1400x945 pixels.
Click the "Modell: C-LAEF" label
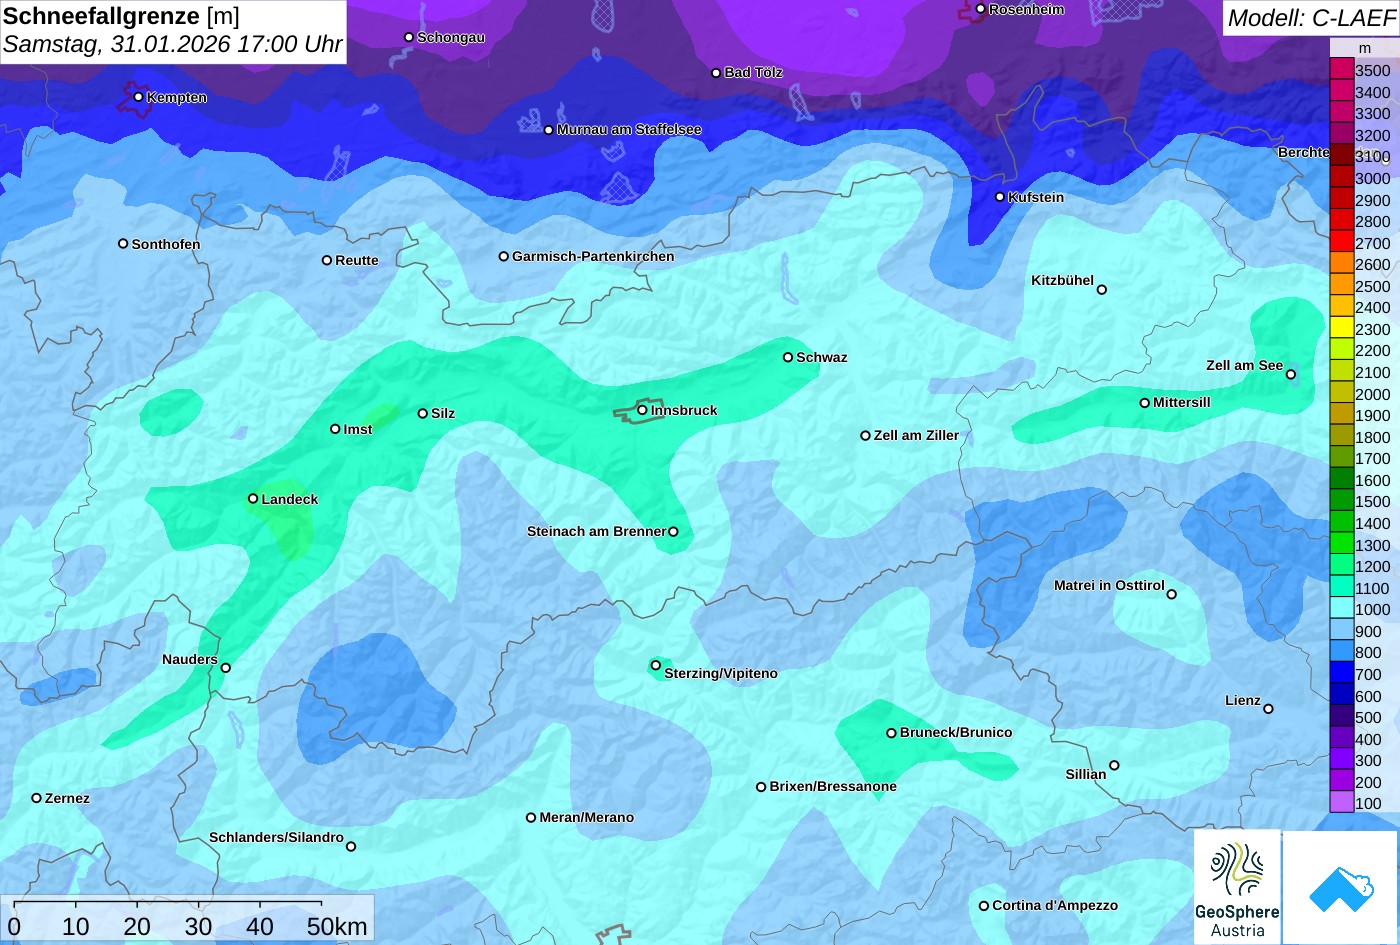[x=1310, y=18]
